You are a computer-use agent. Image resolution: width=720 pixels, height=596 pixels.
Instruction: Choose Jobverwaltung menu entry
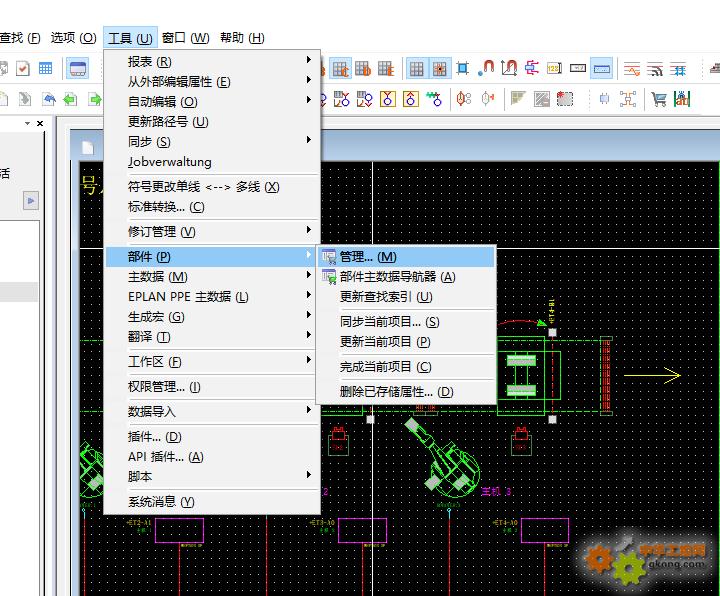click(x=212, y=162)
